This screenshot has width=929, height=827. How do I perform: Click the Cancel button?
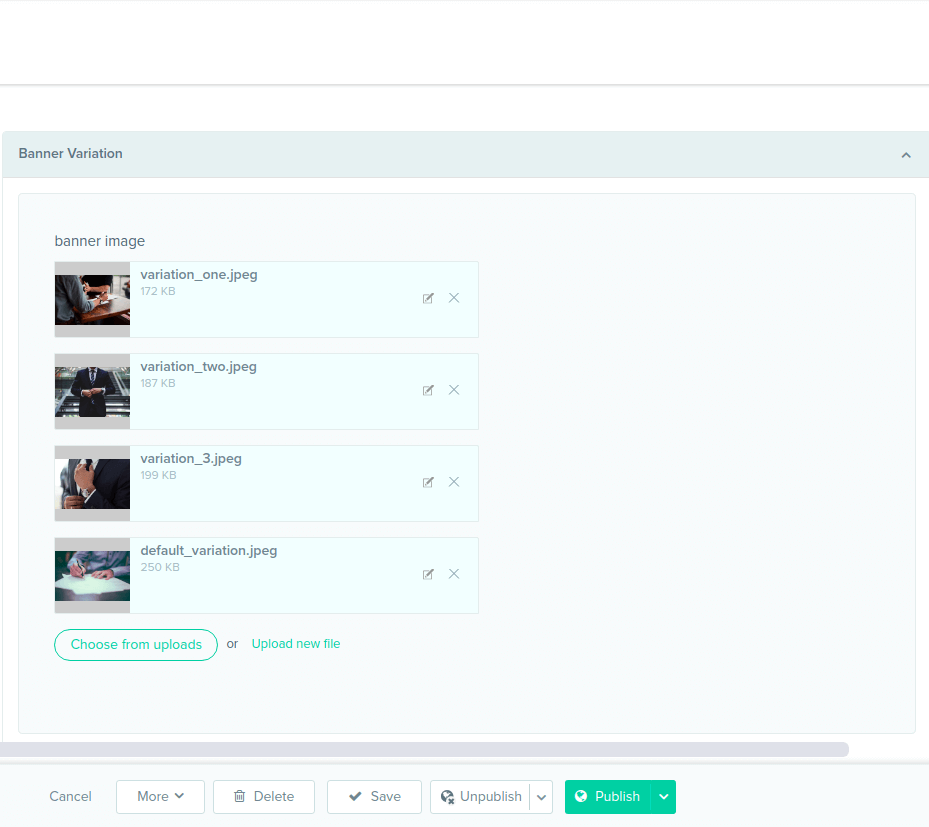(70, 796)
